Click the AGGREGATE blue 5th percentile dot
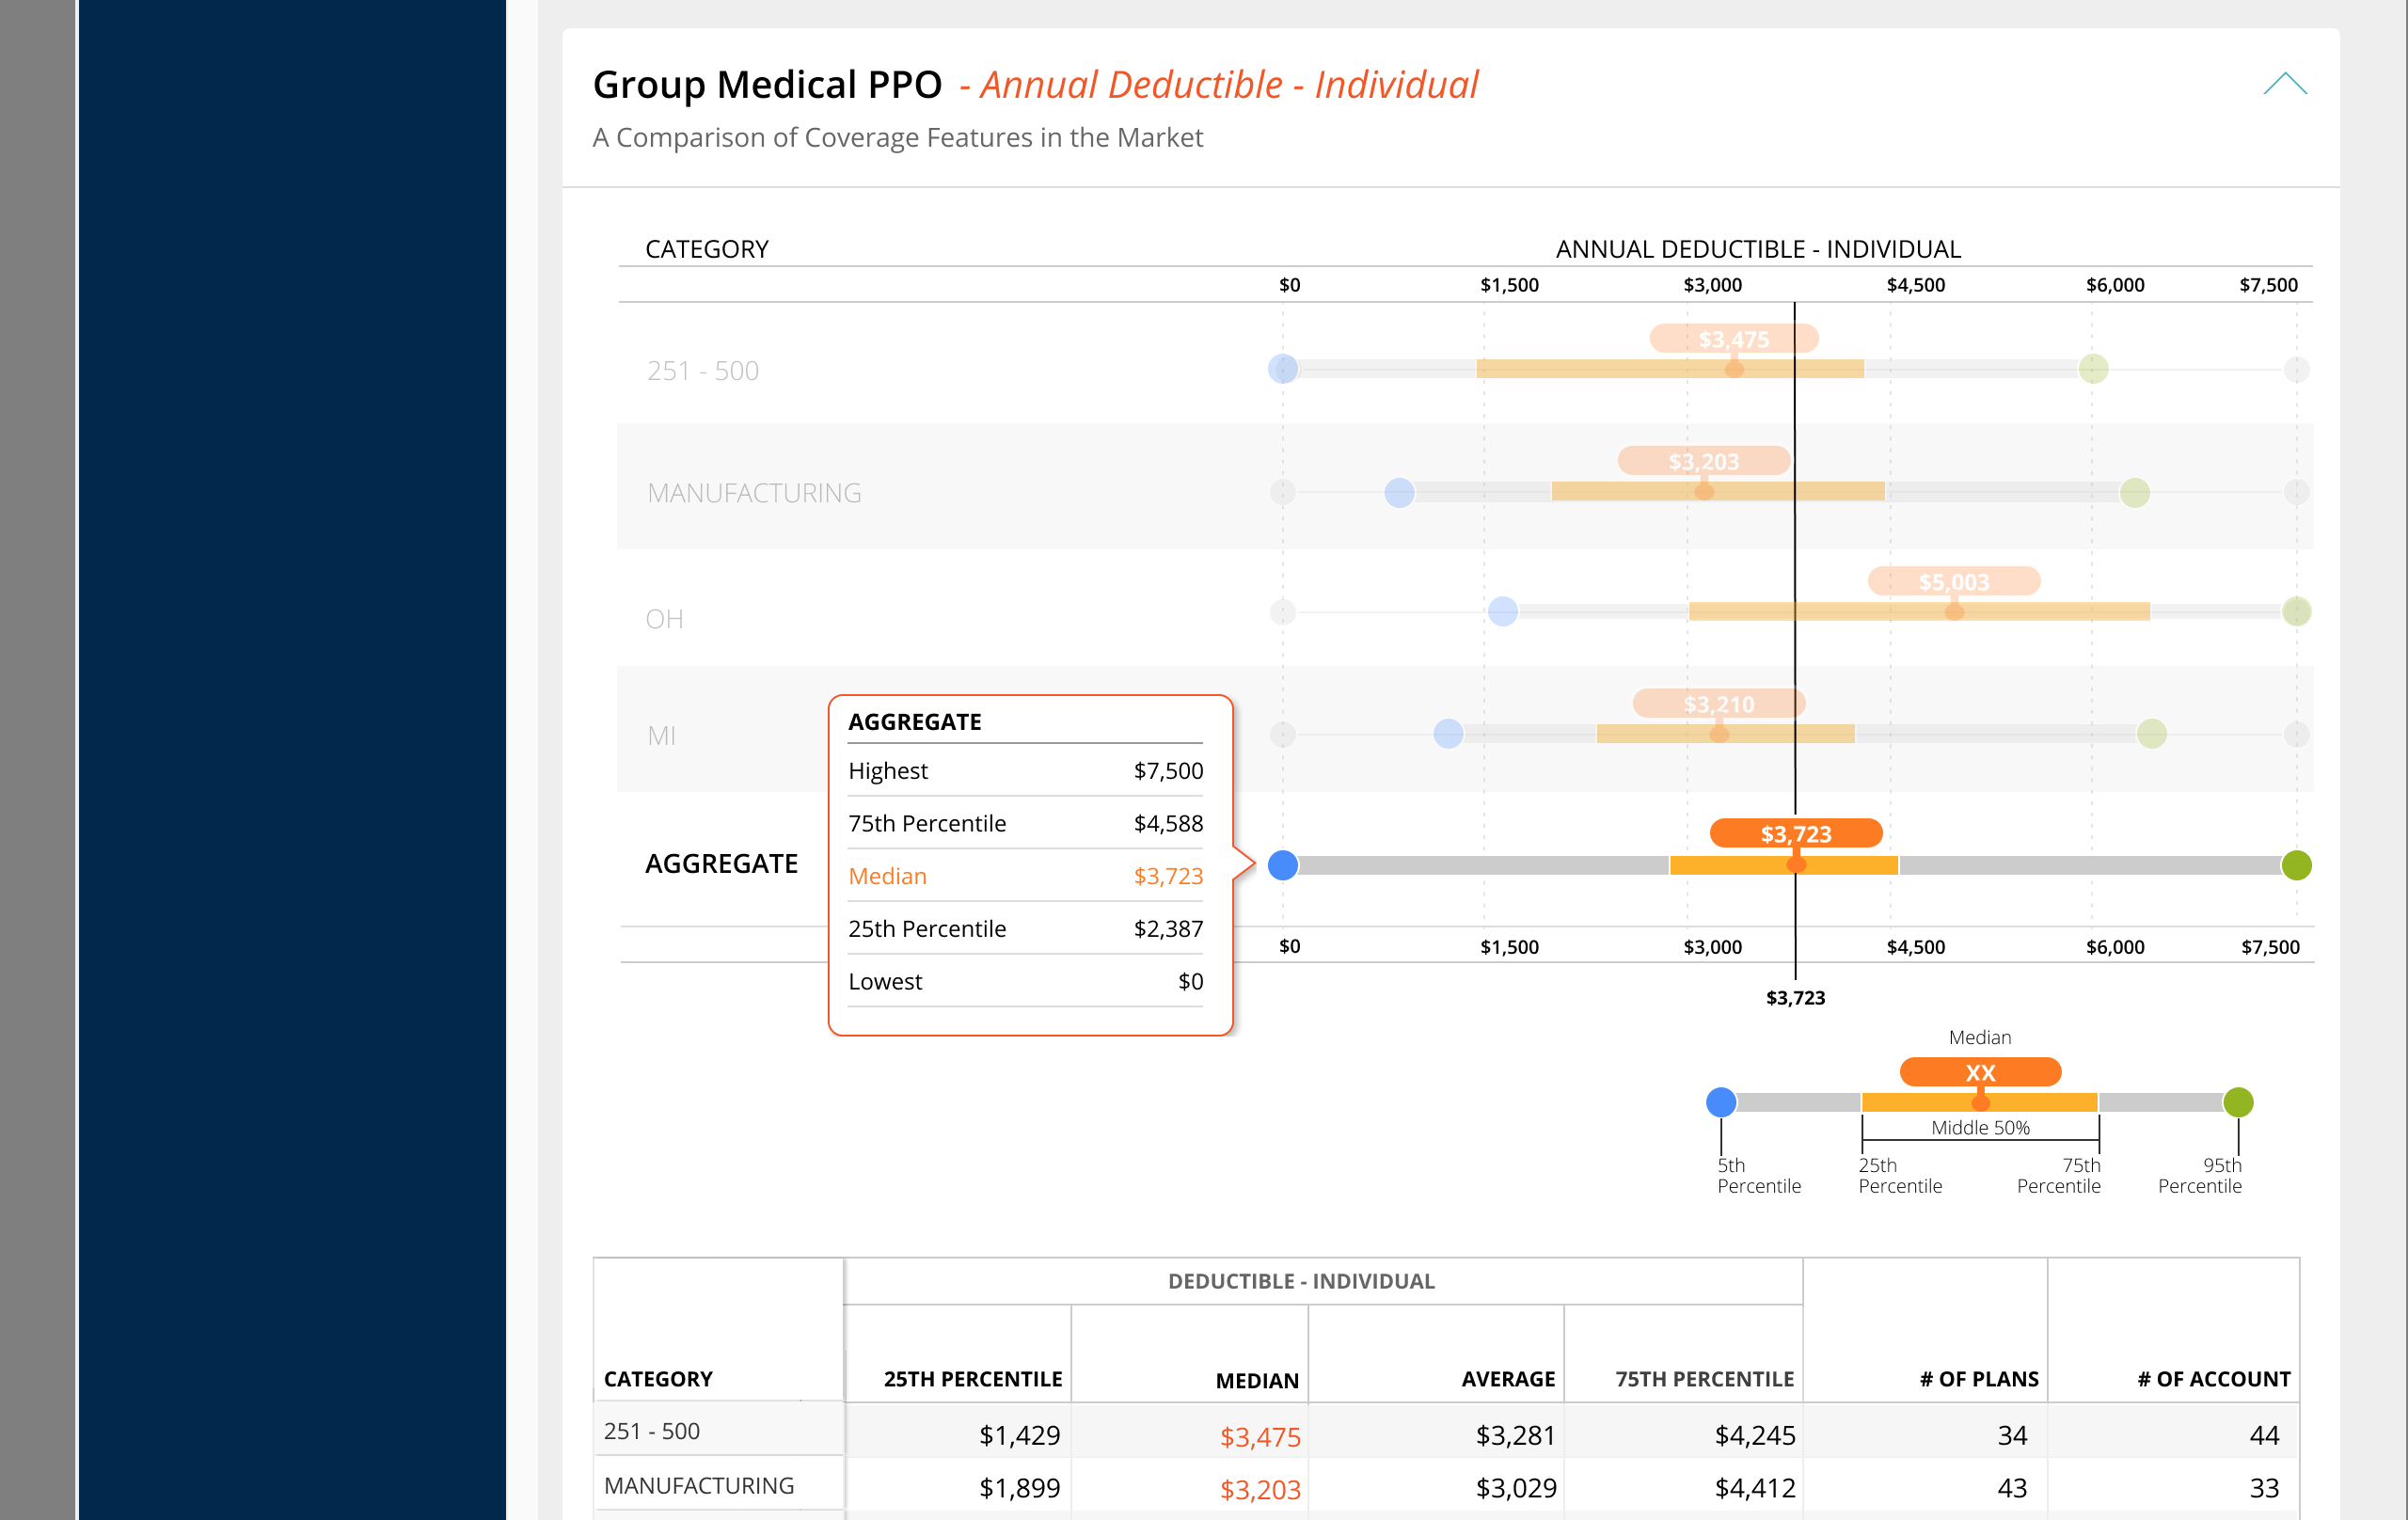This screenshot has height=1520, width=2408. coord(1283,865)
